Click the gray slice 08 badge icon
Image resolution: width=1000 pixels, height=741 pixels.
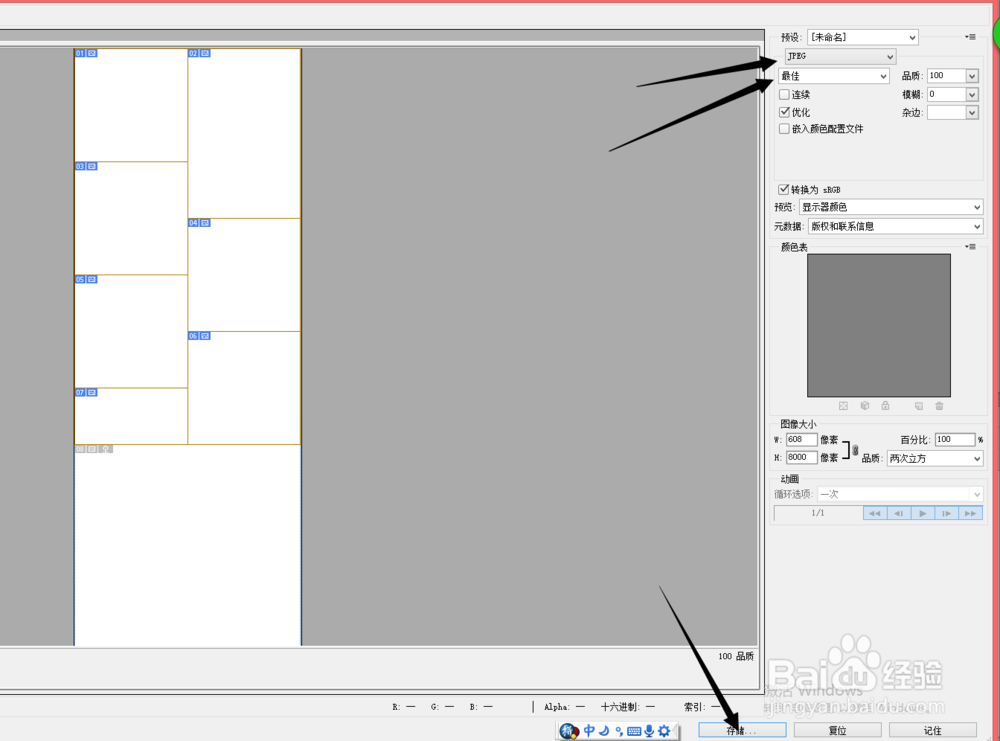(92, 449)
